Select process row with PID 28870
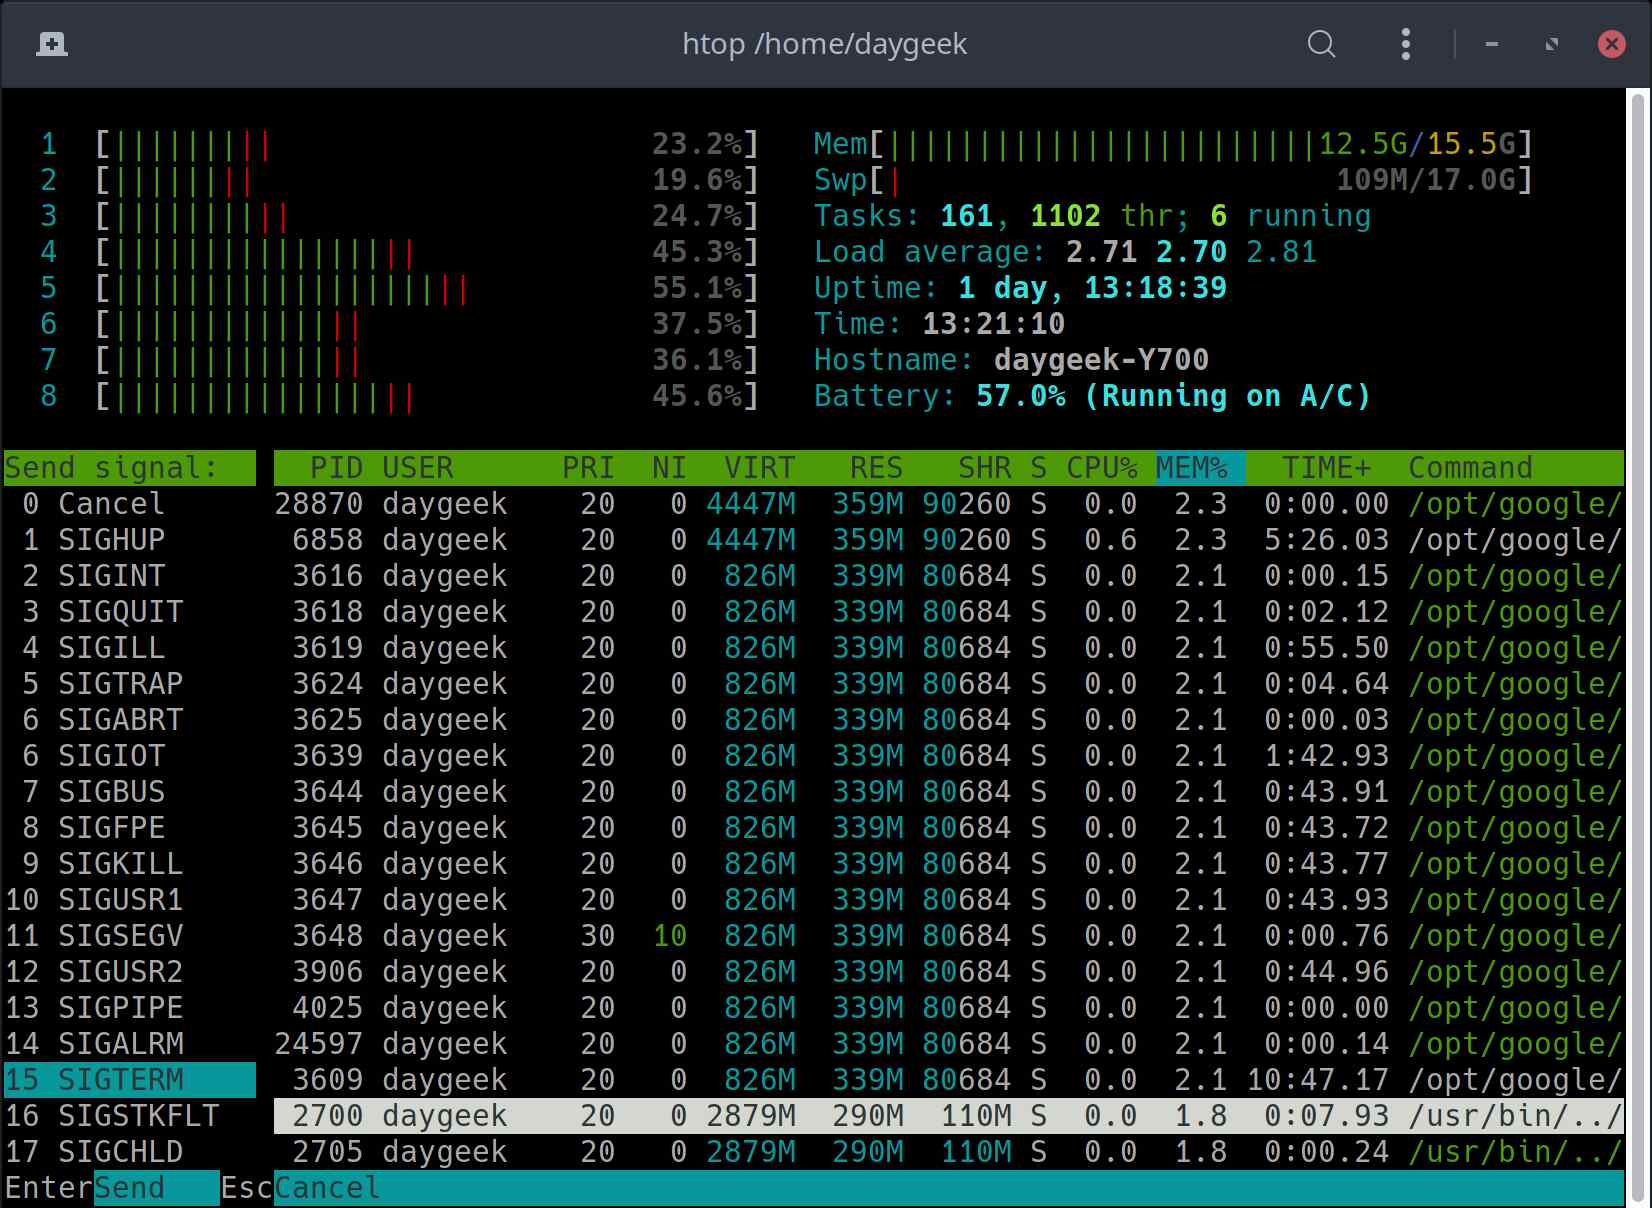The image size is (1652, 1208). tap(948, 504)
